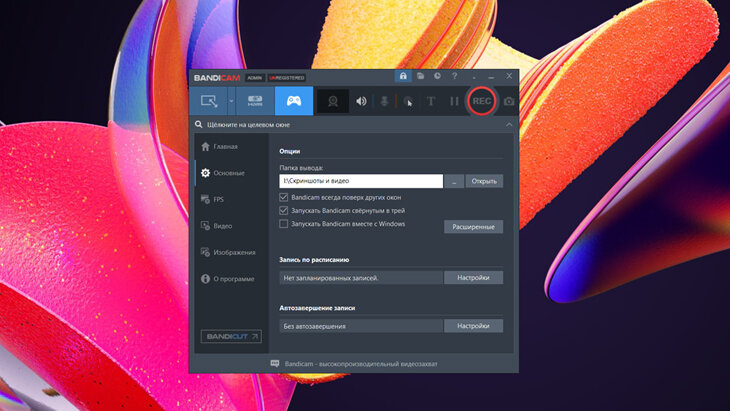Switch to HDMI device recording mode
The image size is (730, 411).
click(254, 101)
